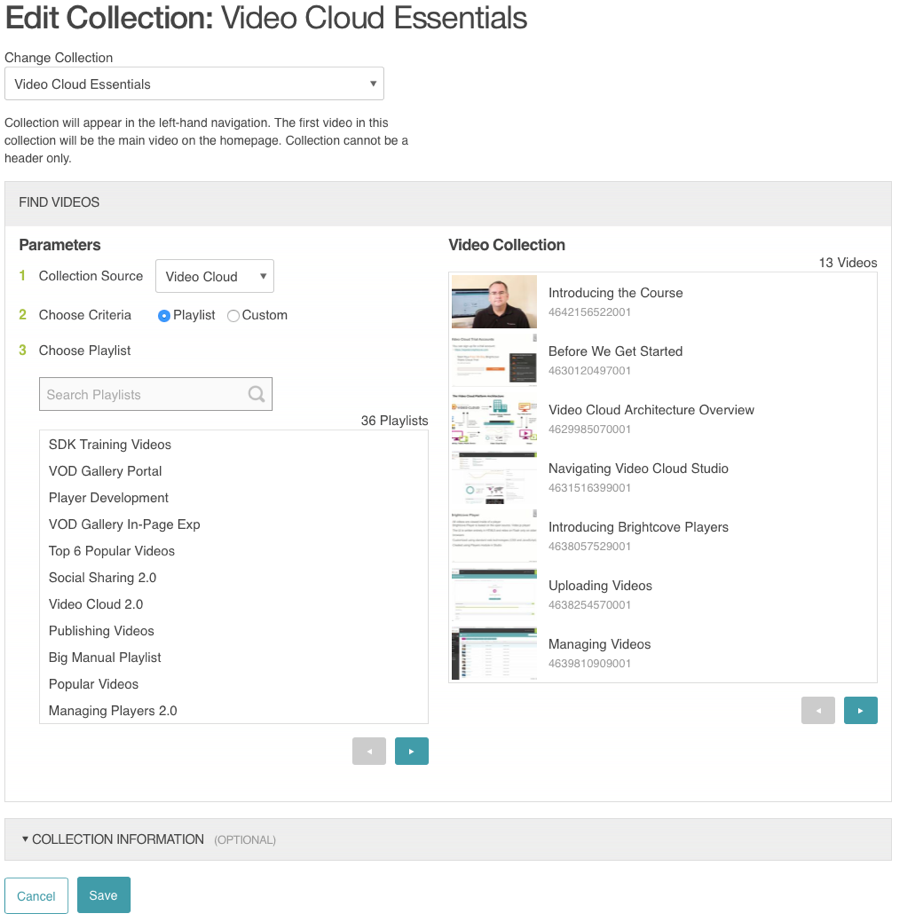
Task: Go to previous page of video collection
Action: point(818,710)
